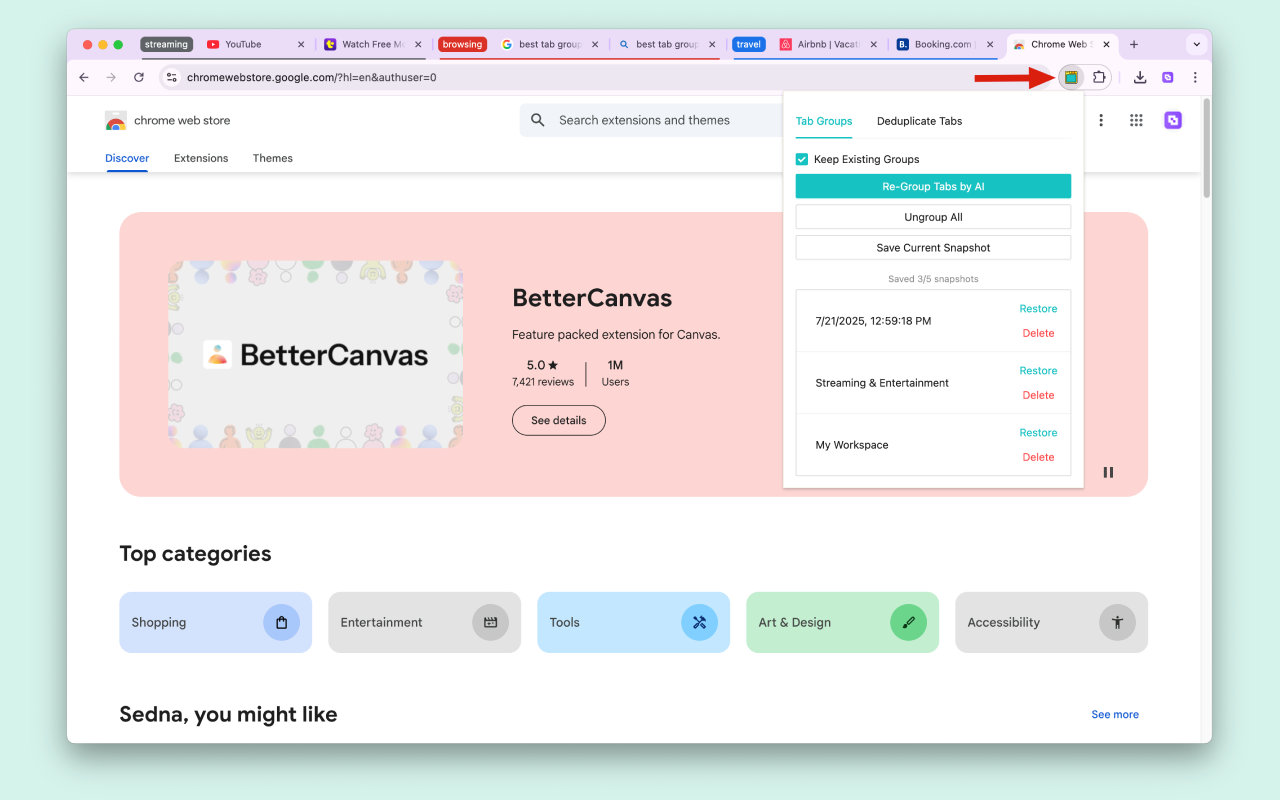
Task: Click the streaming tab group label
Action: point(166,44)
